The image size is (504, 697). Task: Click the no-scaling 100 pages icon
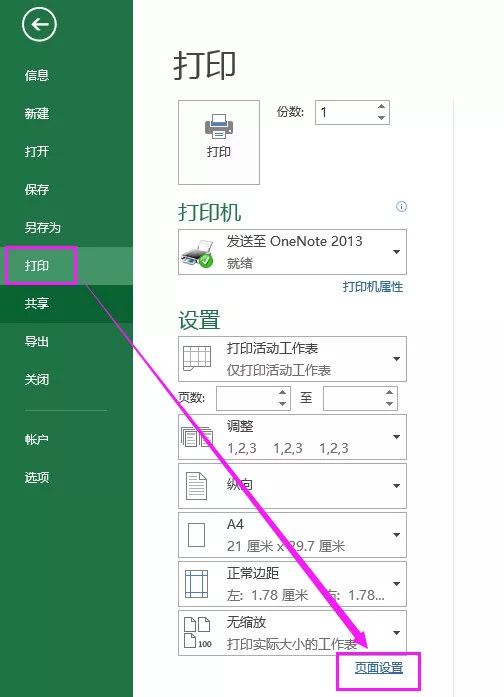[x=197, y=633]
